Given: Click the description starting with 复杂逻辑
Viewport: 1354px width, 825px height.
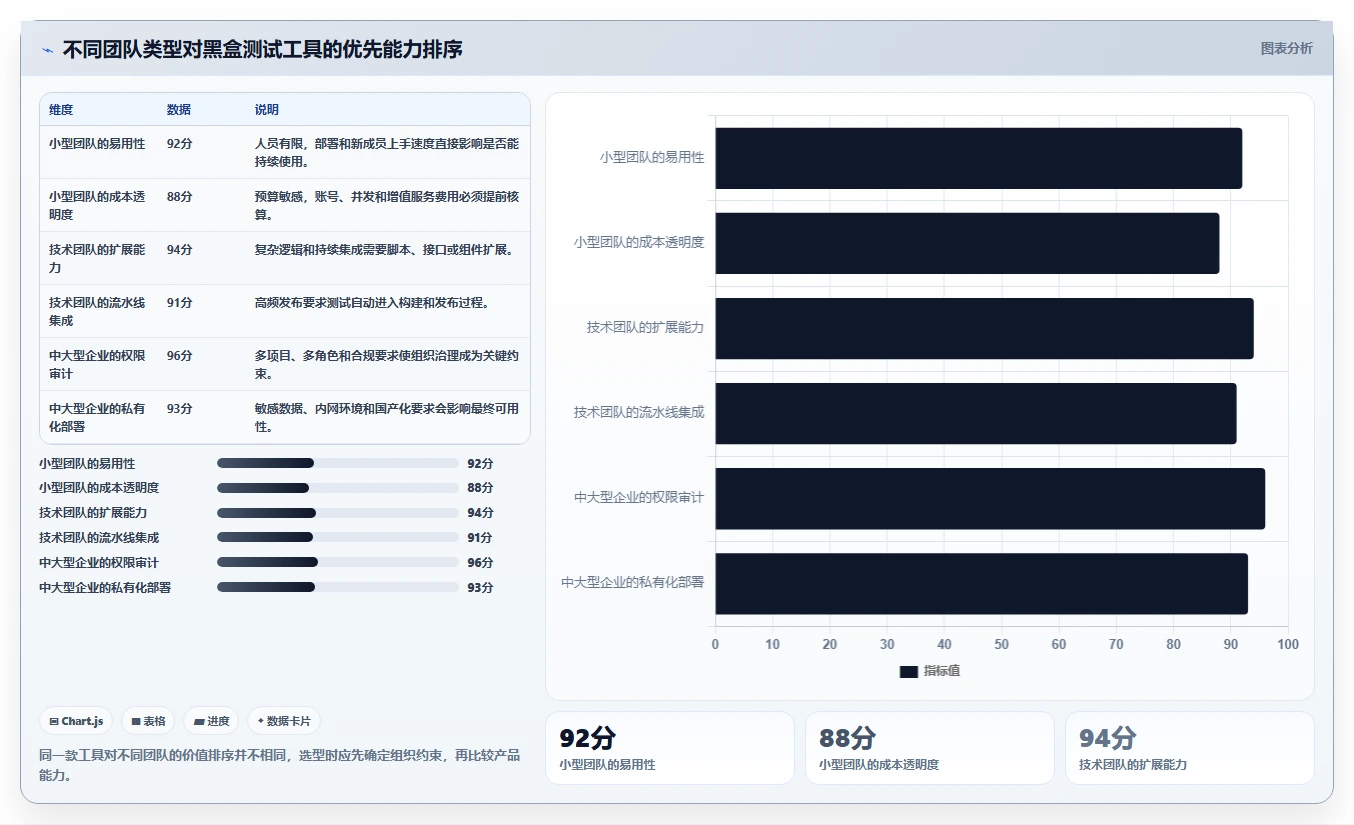Looking at the screenshot, I should (x=385, y=250).
